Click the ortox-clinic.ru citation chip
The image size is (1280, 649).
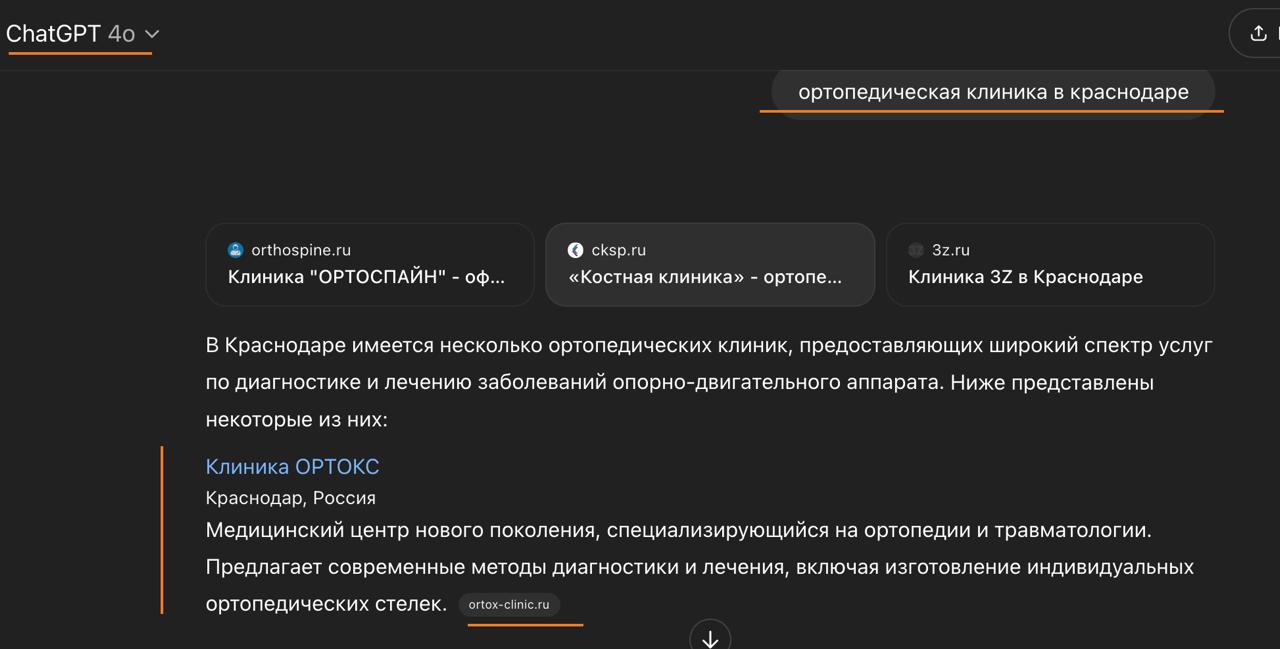pyautogui.click(x=509, y=604)
